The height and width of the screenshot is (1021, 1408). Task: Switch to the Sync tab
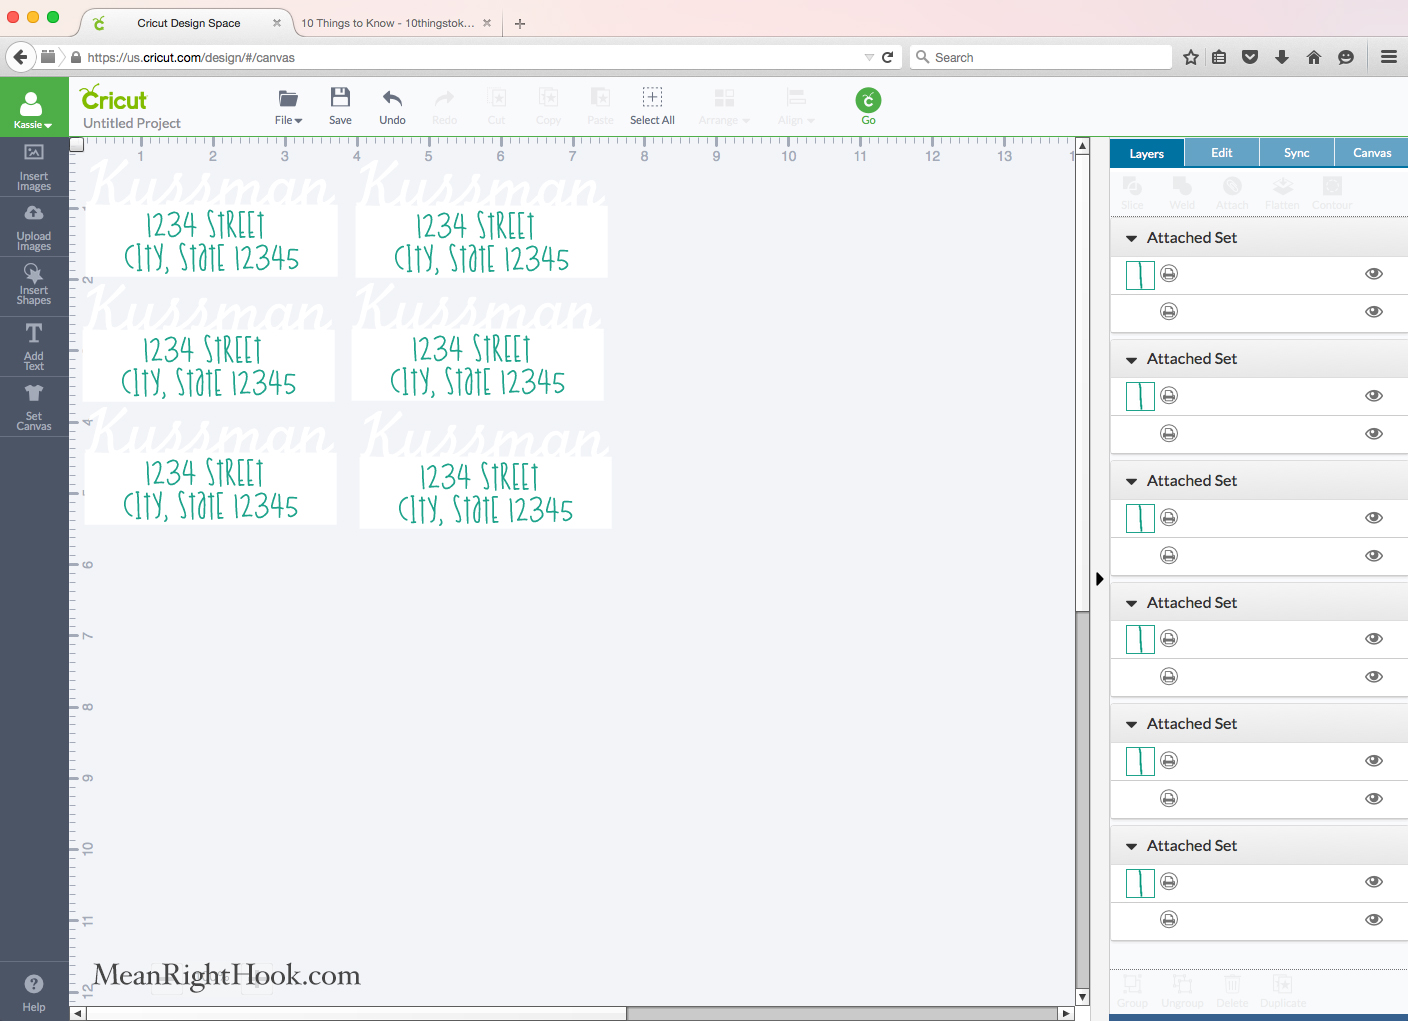click(x=1297, y=153)
